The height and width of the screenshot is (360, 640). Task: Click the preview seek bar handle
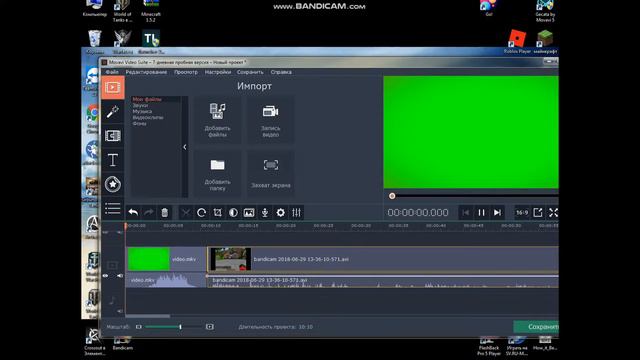[392, 196]
